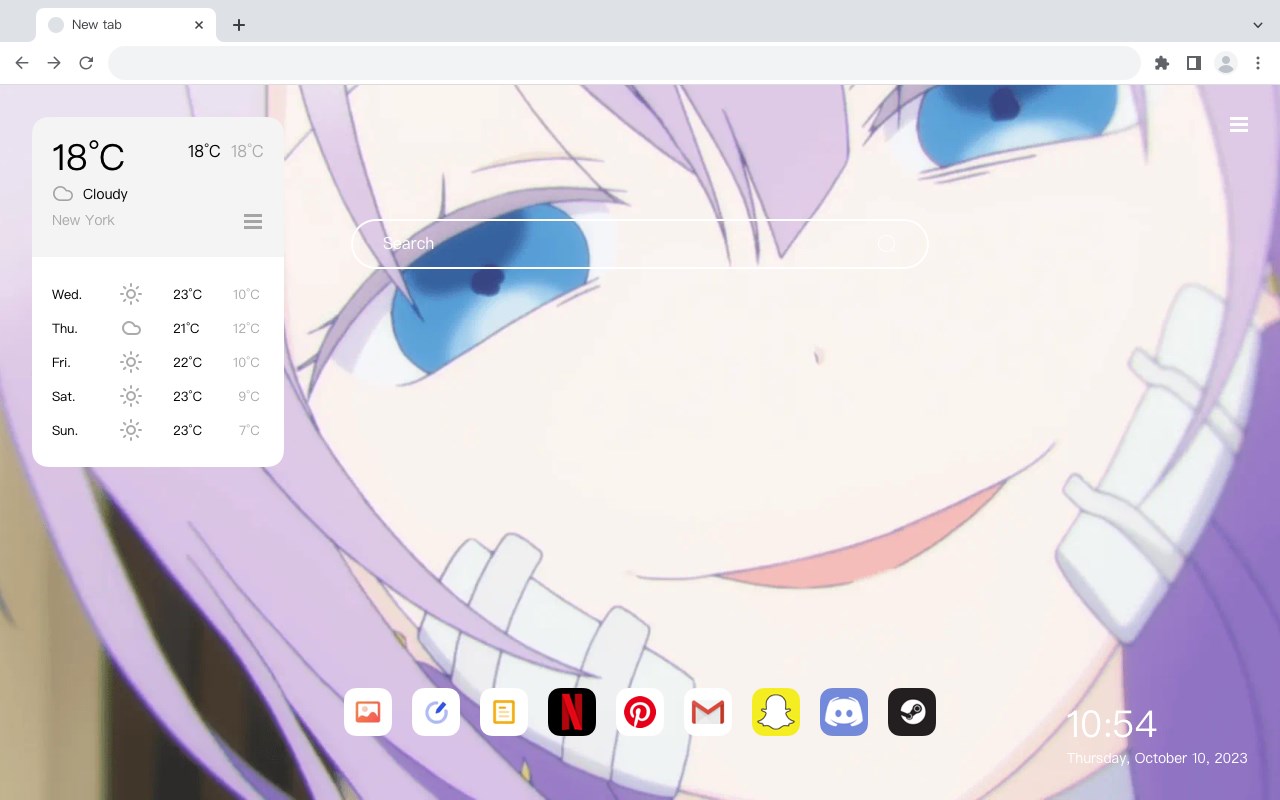Open the browser Extensions puzzle icon
The height and width of the screenshot is (800, 1280).
1162,63
